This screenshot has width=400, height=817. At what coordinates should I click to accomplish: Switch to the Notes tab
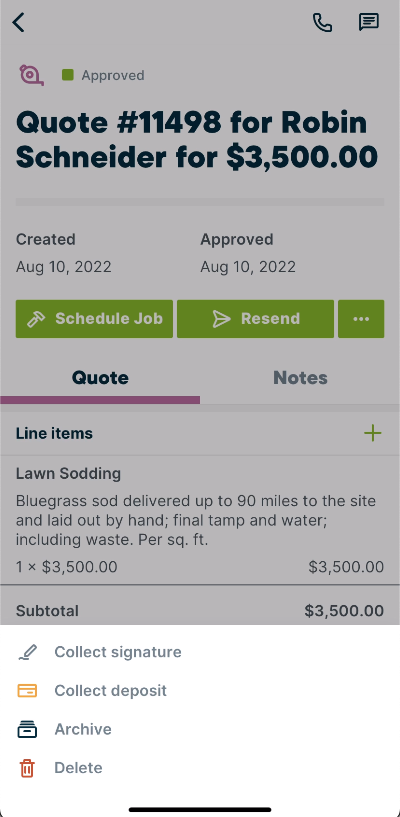point(300,378)
